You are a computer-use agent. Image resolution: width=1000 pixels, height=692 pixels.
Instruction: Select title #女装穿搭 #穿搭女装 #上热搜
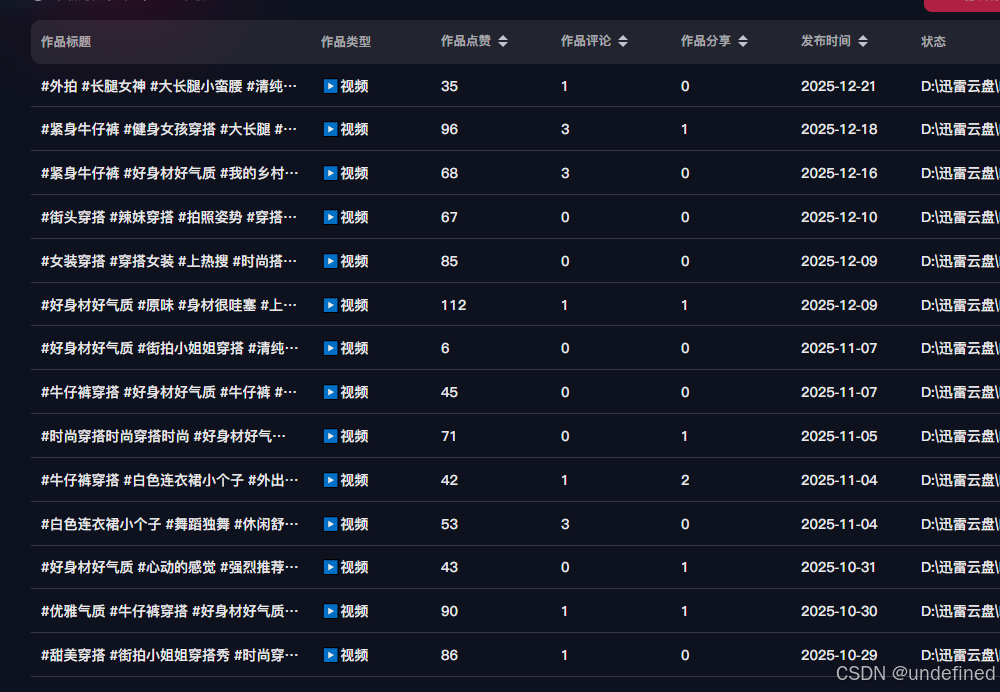[169, 261]
